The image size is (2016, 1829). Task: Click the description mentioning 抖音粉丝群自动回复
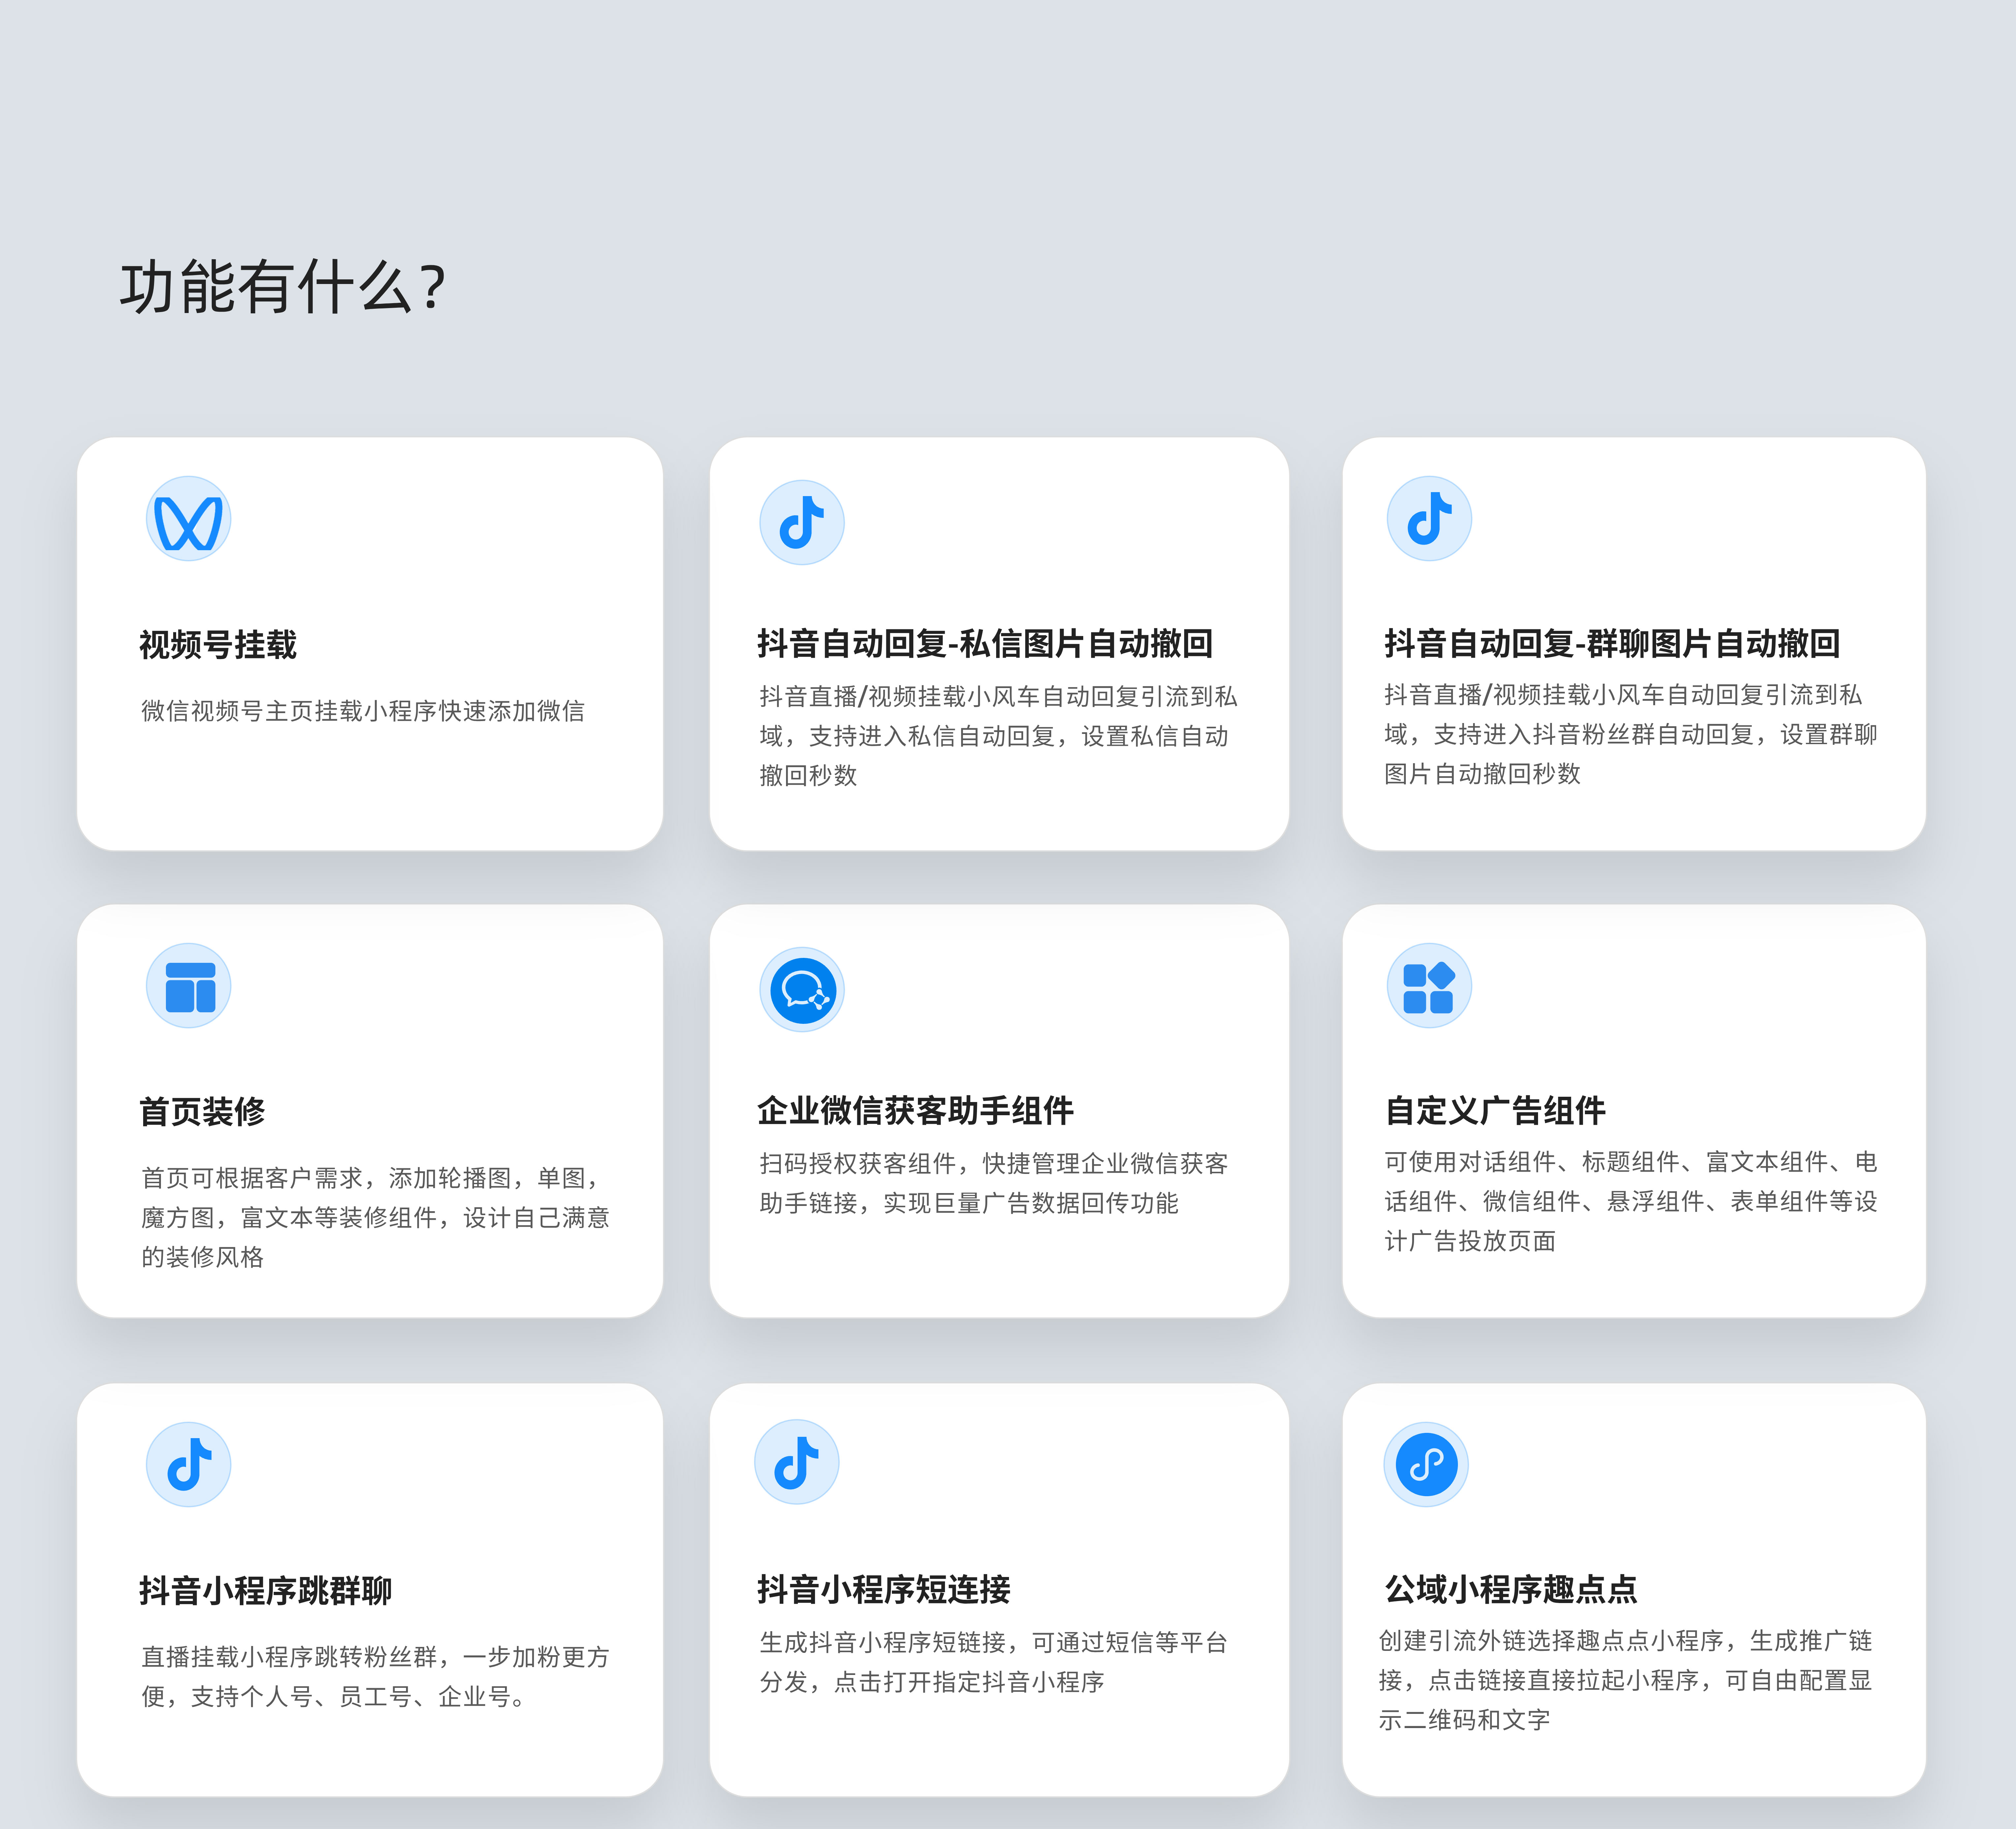(1631, 734)
